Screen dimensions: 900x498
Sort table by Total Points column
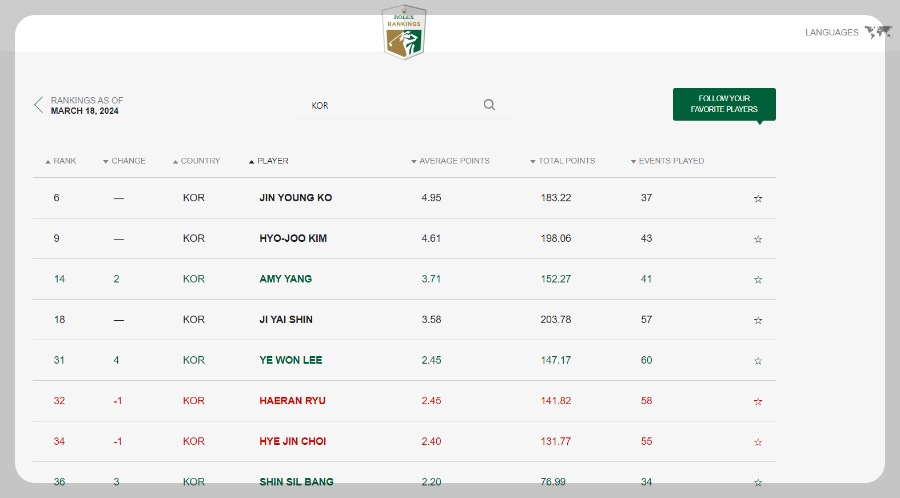562,161
